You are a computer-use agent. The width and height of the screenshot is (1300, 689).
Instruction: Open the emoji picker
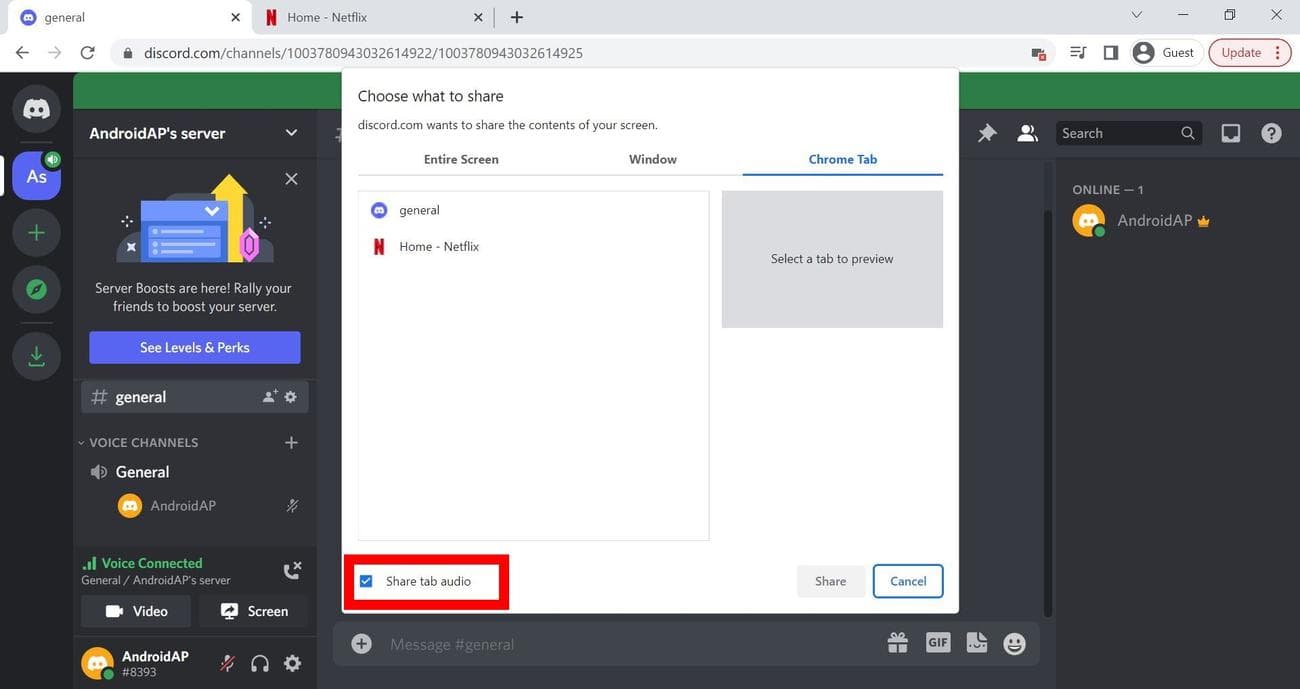pos(1014,644)
